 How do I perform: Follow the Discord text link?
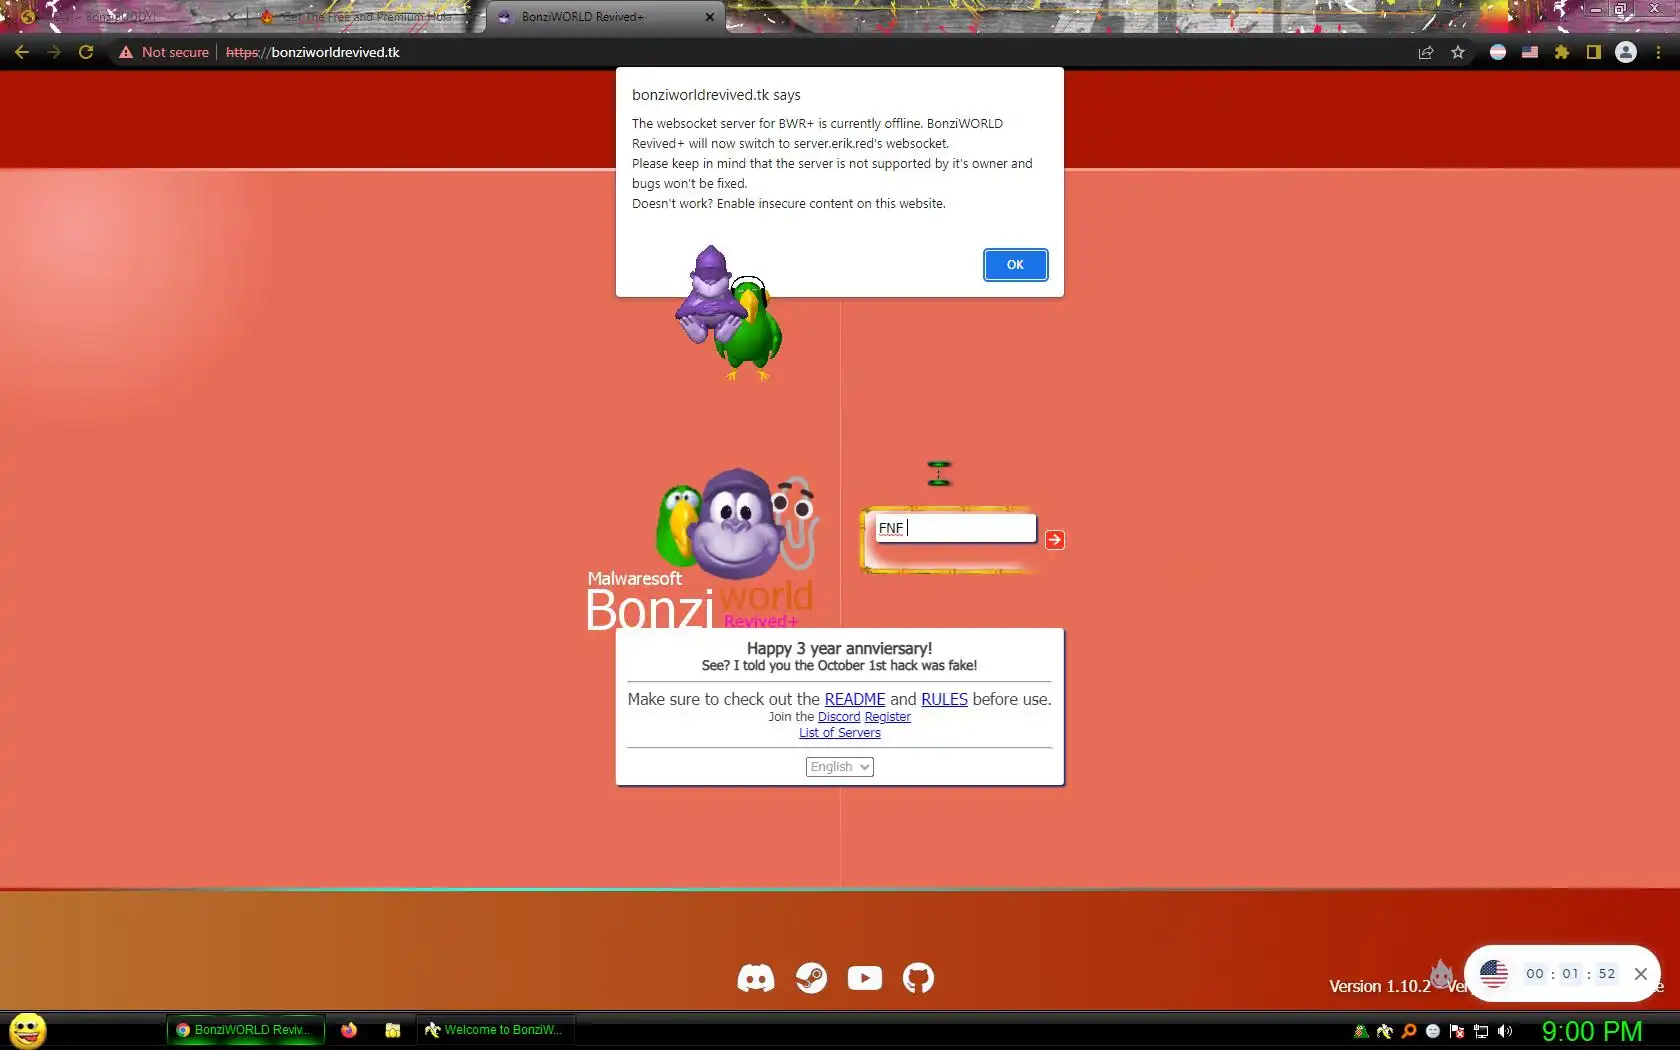coord(839,717)
